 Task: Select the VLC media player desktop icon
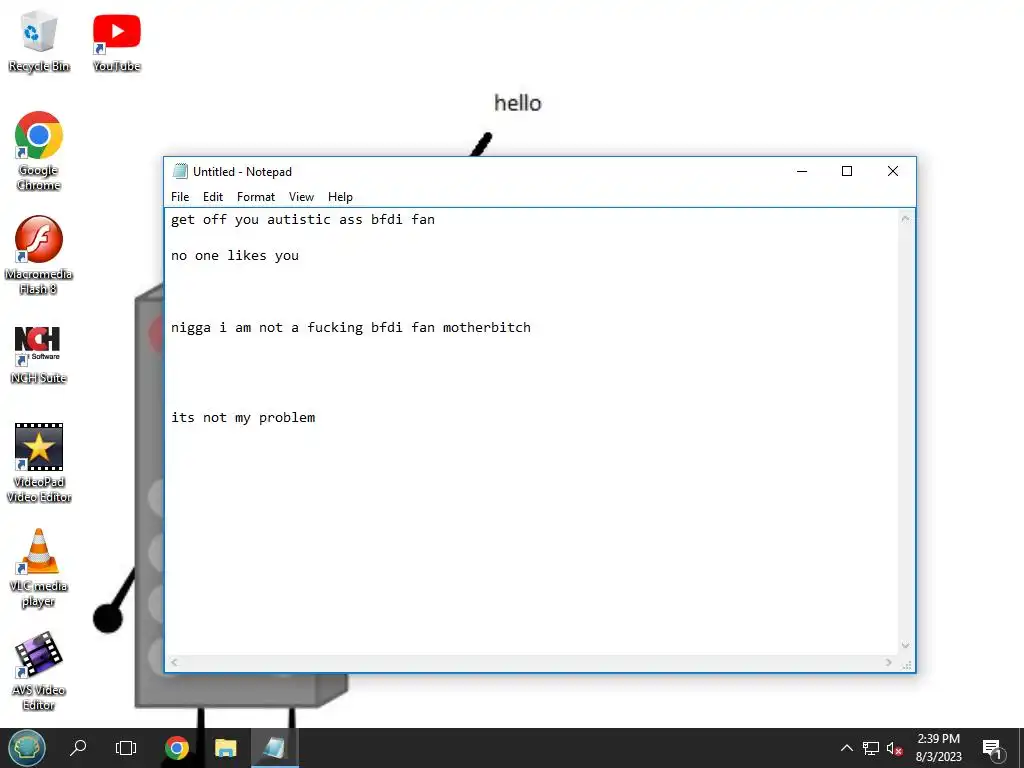point(39,567)
